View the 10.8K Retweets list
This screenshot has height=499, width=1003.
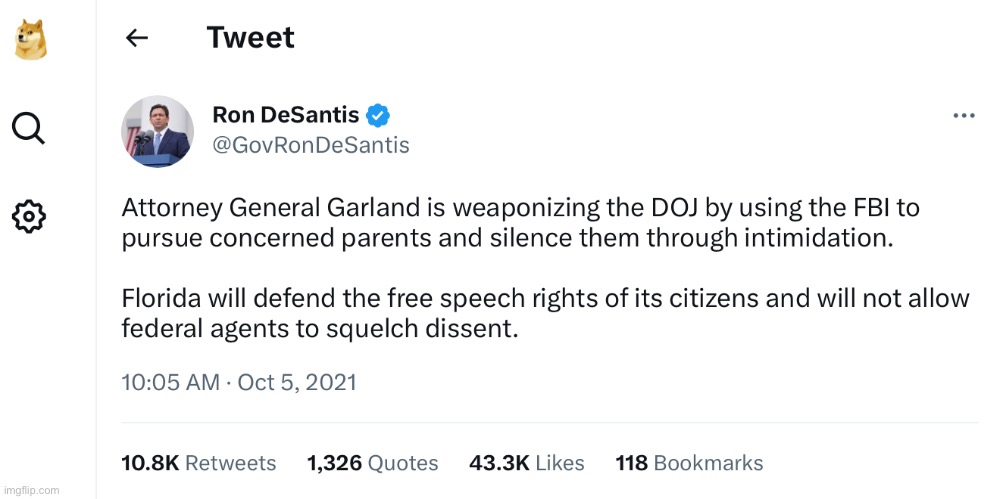(198, 463)
